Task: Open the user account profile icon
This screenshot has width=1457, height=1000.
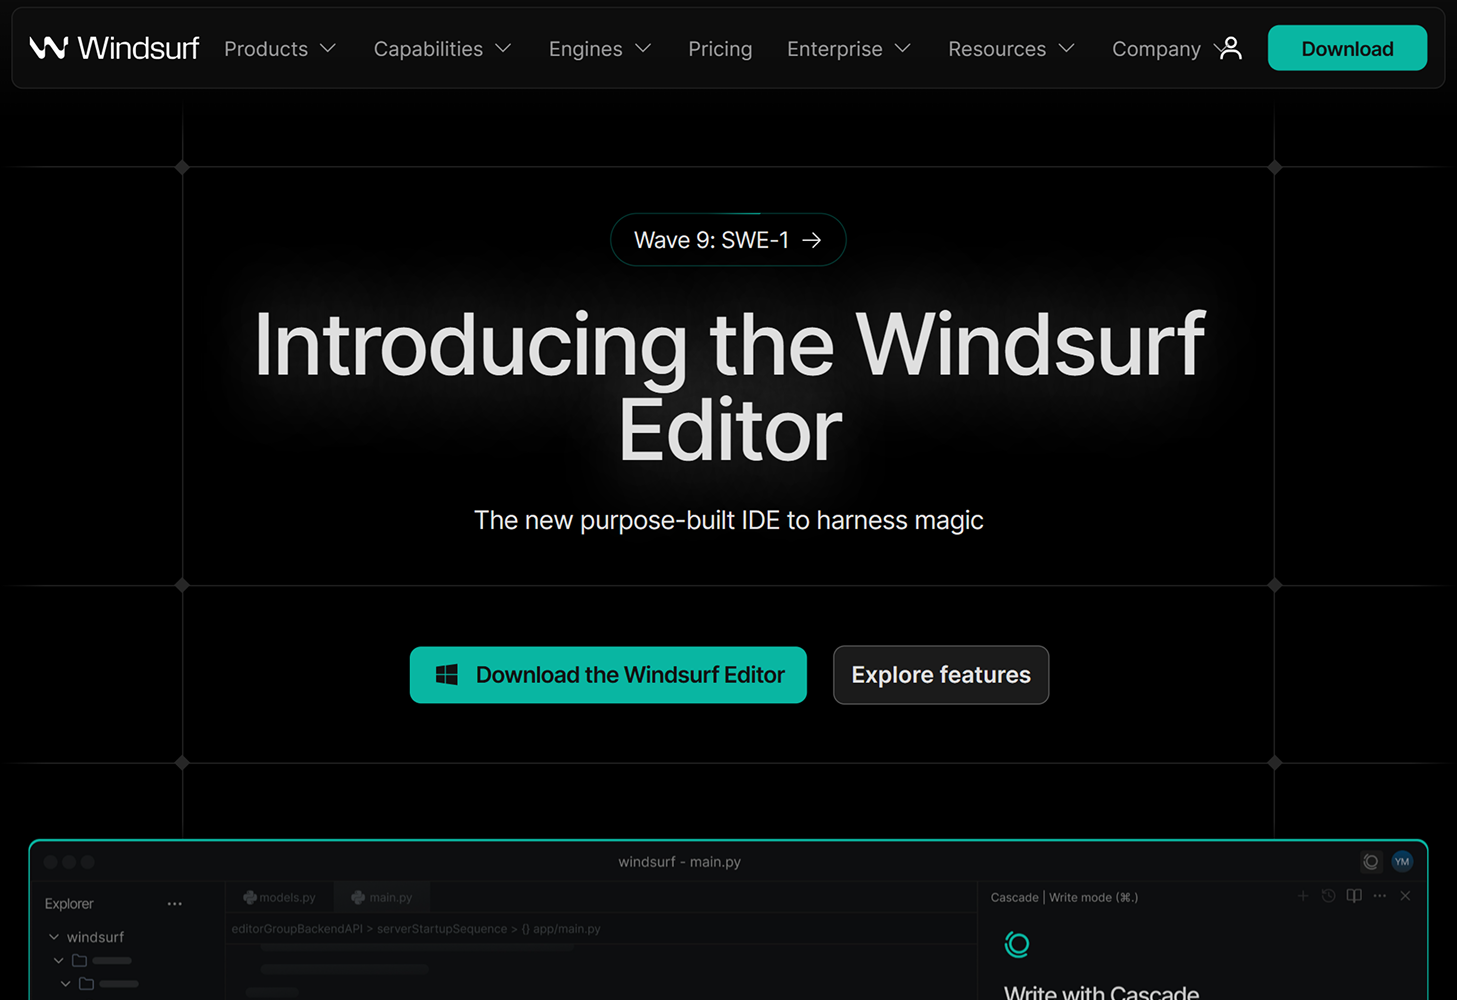Action: (1231, 48)
